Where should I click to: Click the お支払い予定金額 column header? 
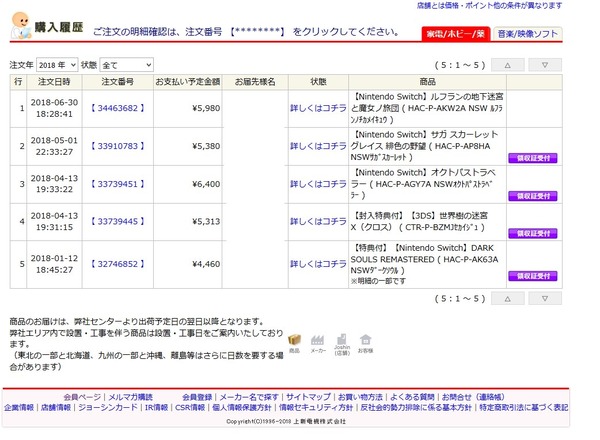click(x=188, y=81)
